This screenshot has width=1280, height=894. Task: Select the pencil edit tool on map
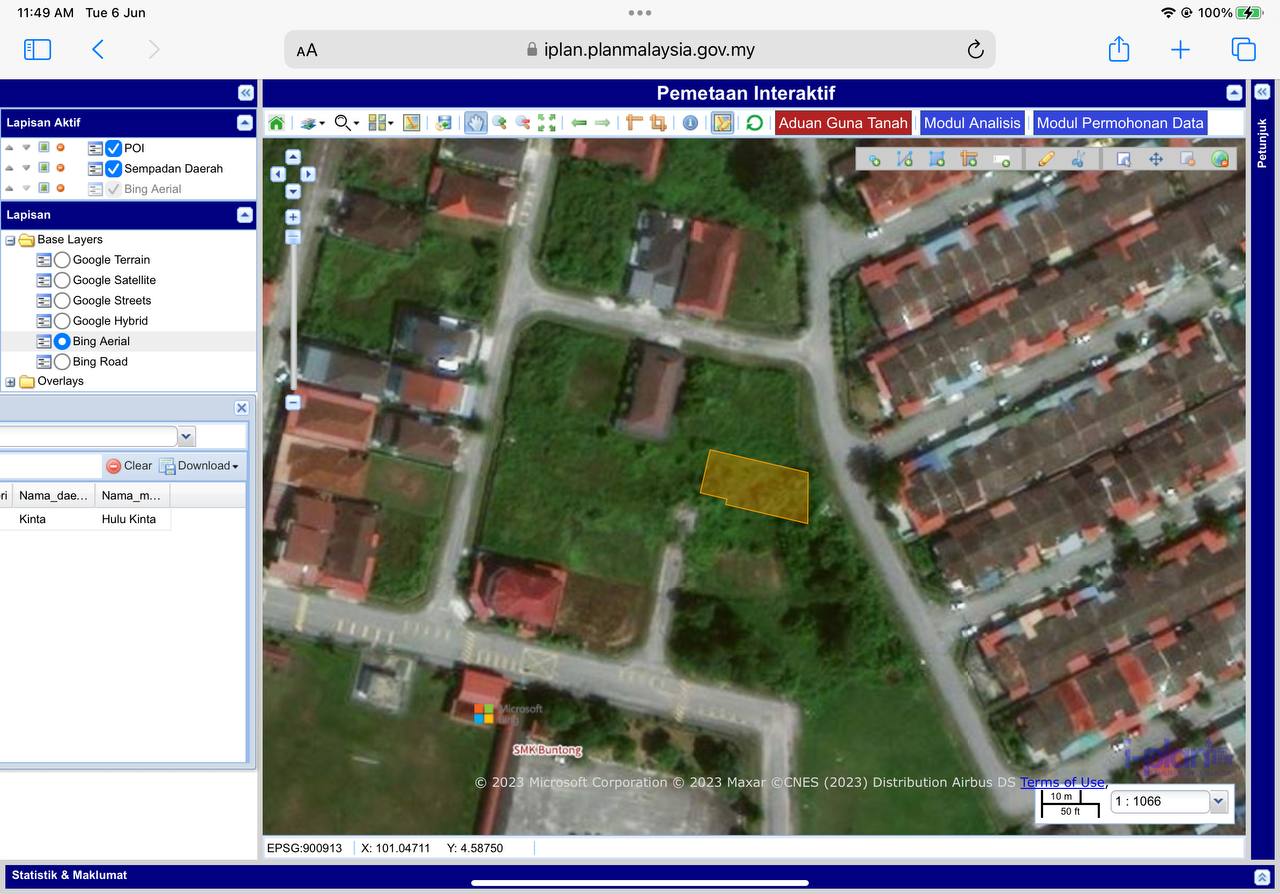(x=1046, y=159)
